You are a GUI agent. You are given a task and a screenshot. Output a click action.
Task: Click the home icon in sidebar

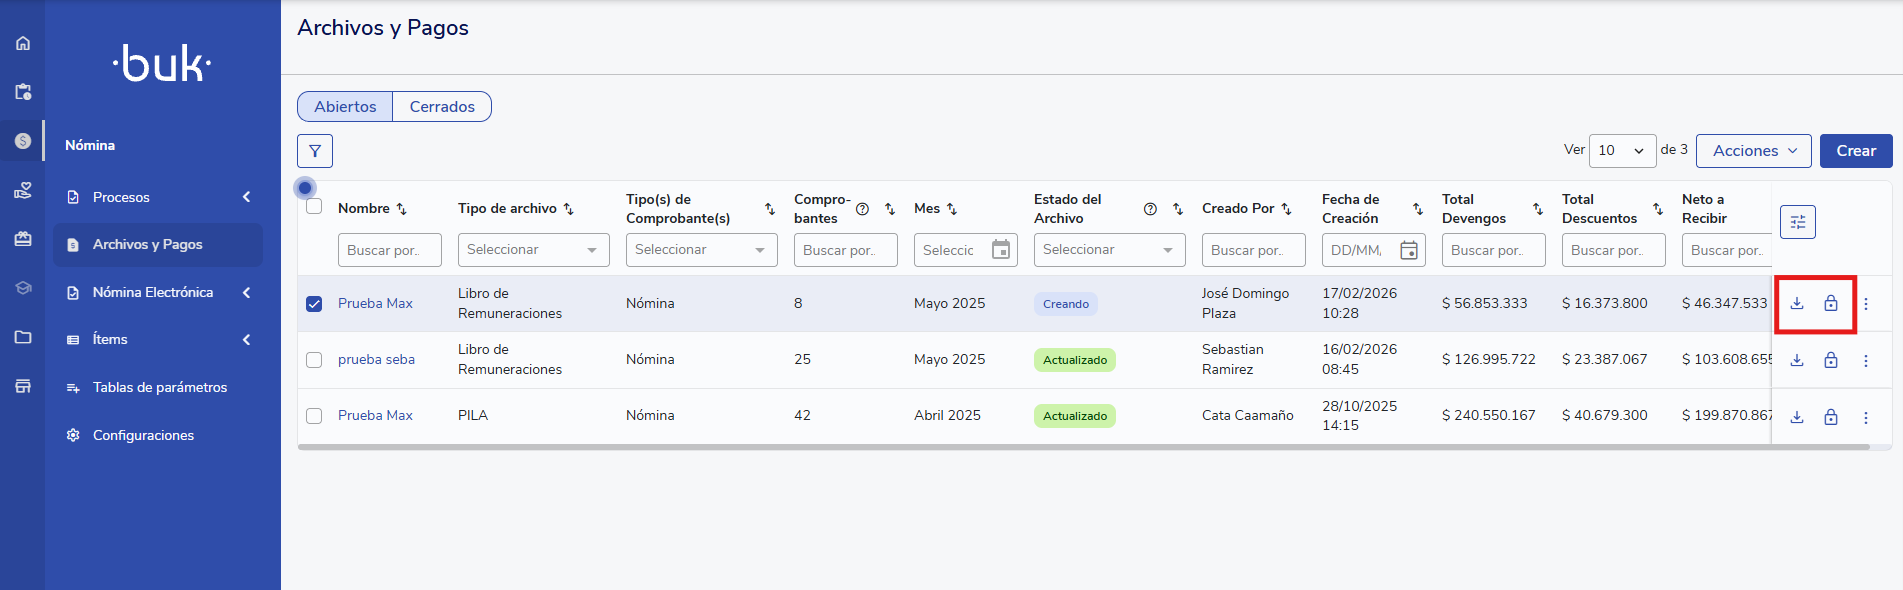23,43
